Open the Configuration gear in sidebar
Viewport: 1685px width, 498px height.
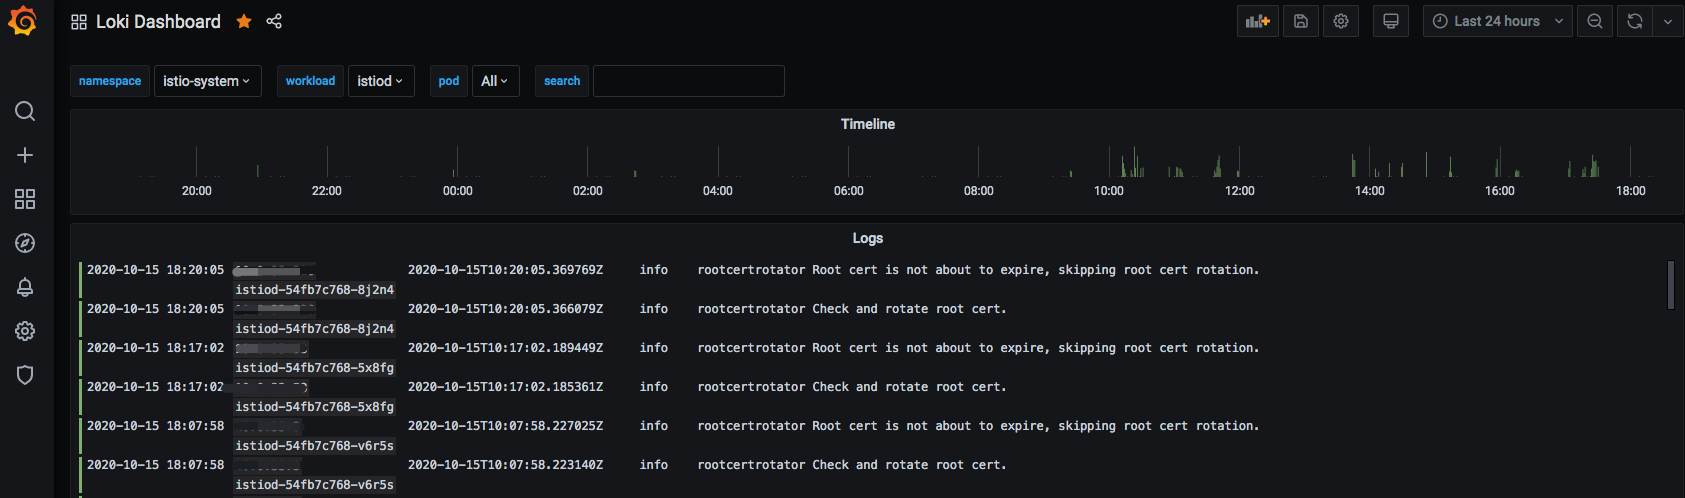click(25, 331)
